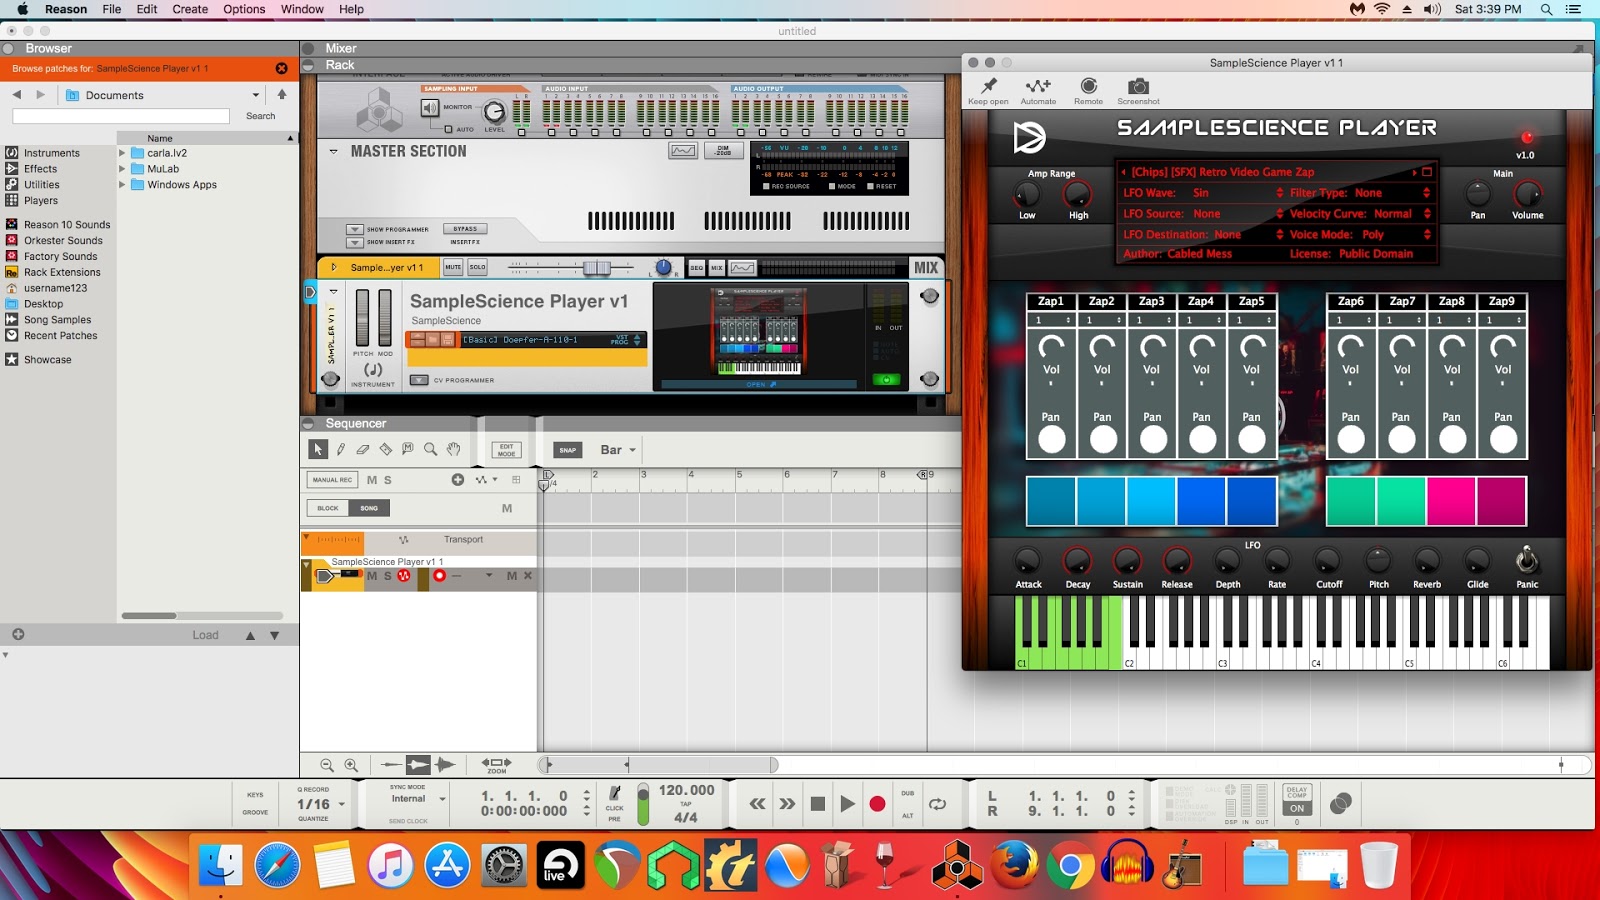Expand CV PROGRAMMER on SampleScience device

click(x=419, y=380)
